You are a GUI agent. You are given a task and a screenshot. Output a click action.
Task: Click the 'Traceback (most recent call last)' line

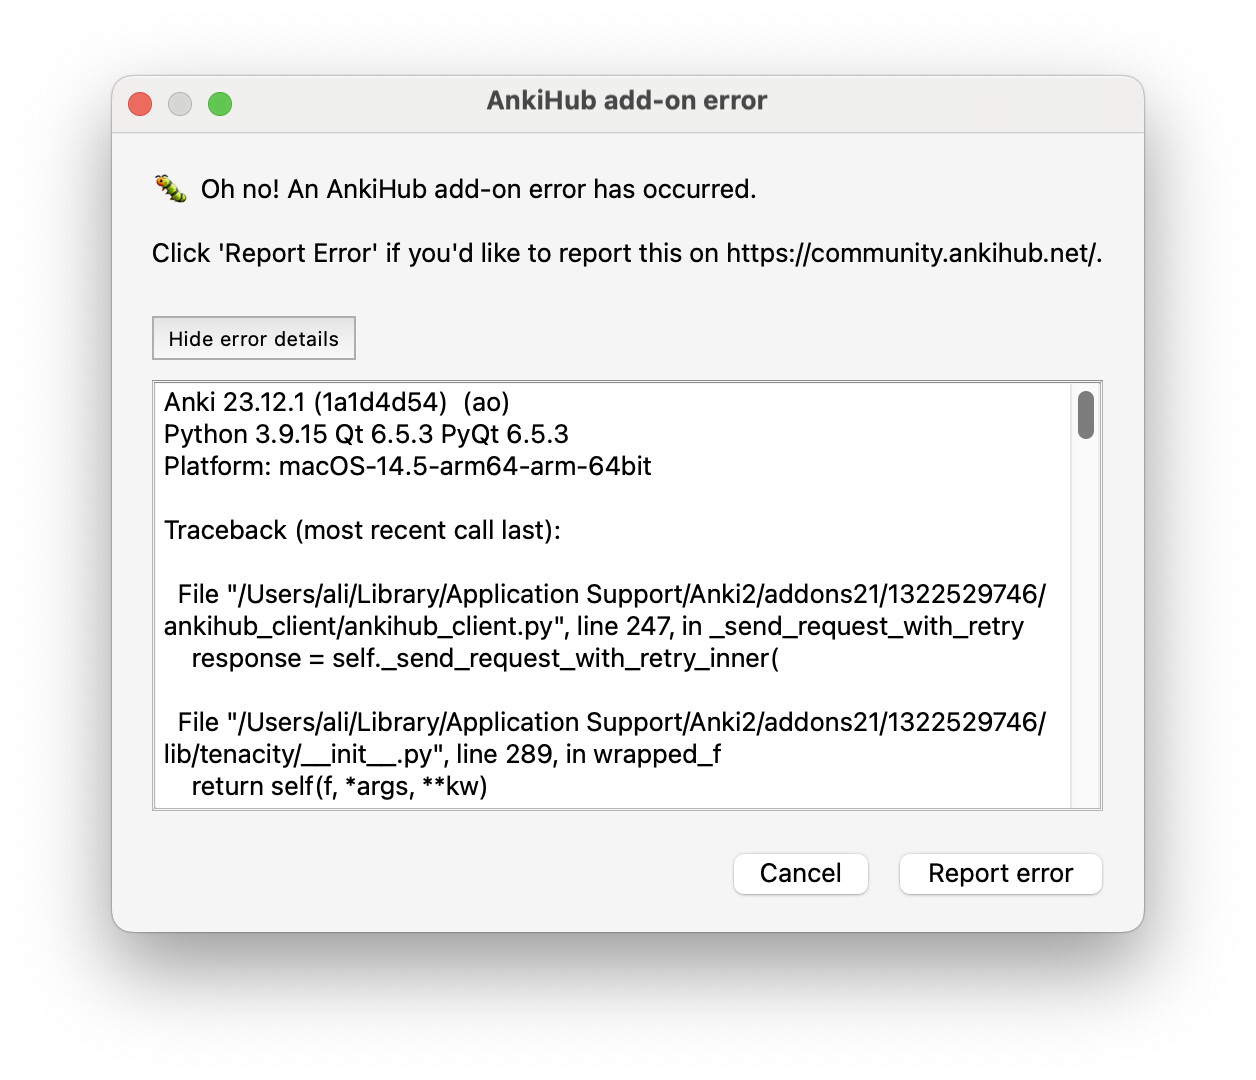[x=362, y=531]
